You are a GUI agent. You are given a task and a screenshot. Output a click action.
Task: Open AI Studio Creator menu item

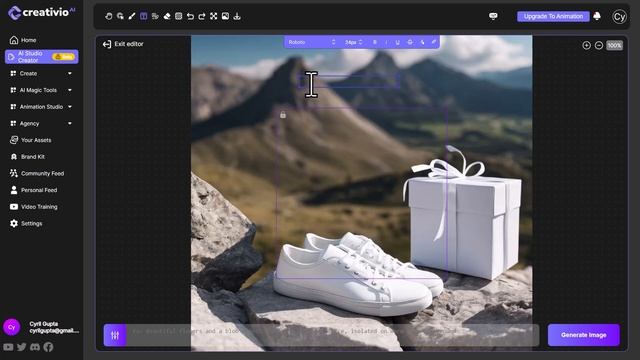click(x=42, y=57)
